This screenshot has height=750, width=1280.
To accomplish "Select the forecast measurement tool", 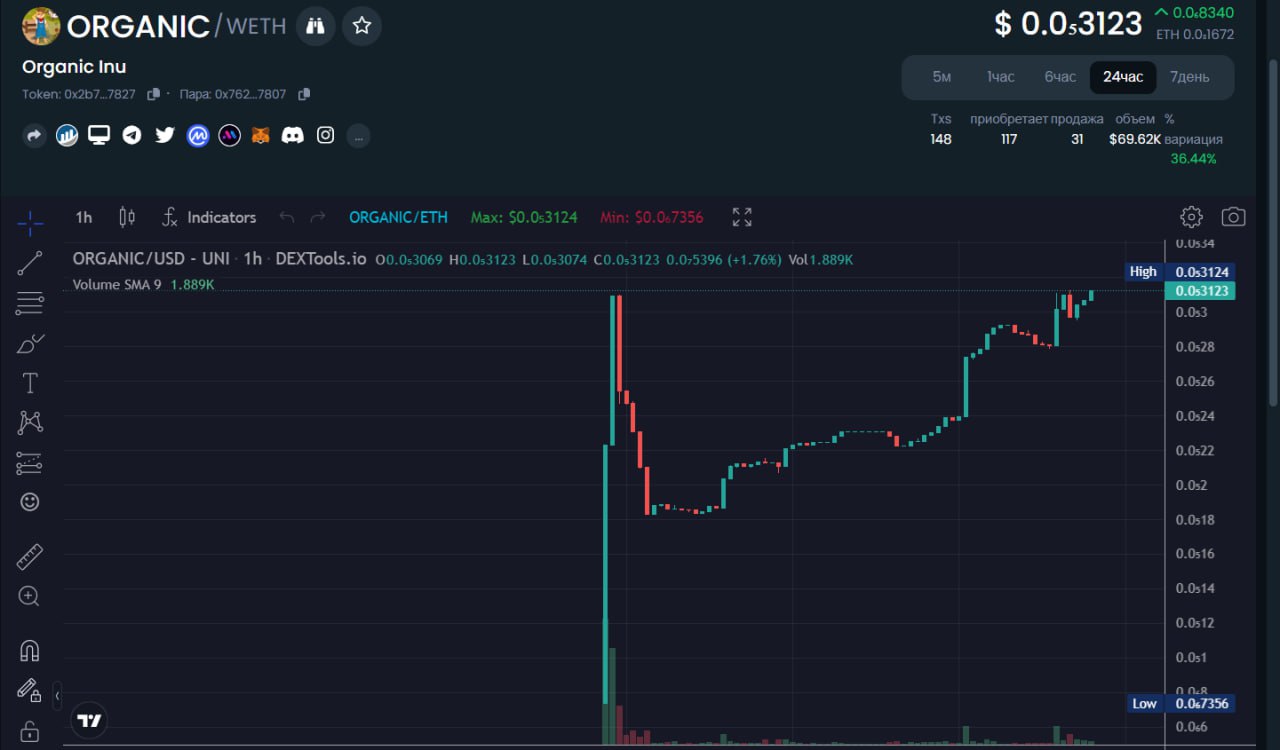I will (x=30, y=463).
